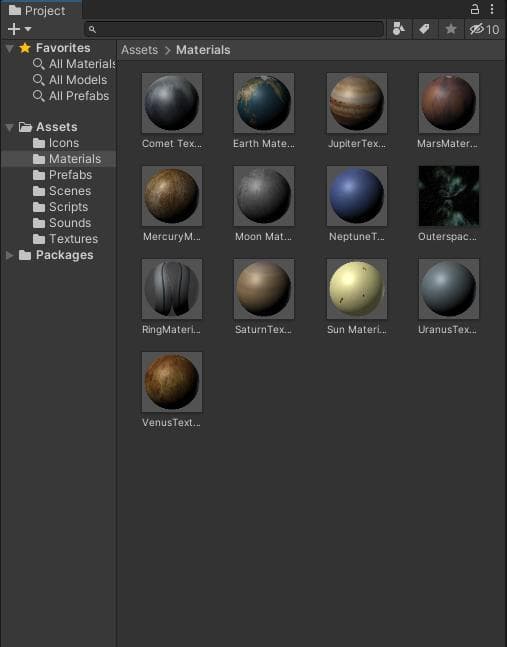Toggle hidden packages visibility eye icon
This screenshot has width=507, height=647.
click(x=484, y=29)
